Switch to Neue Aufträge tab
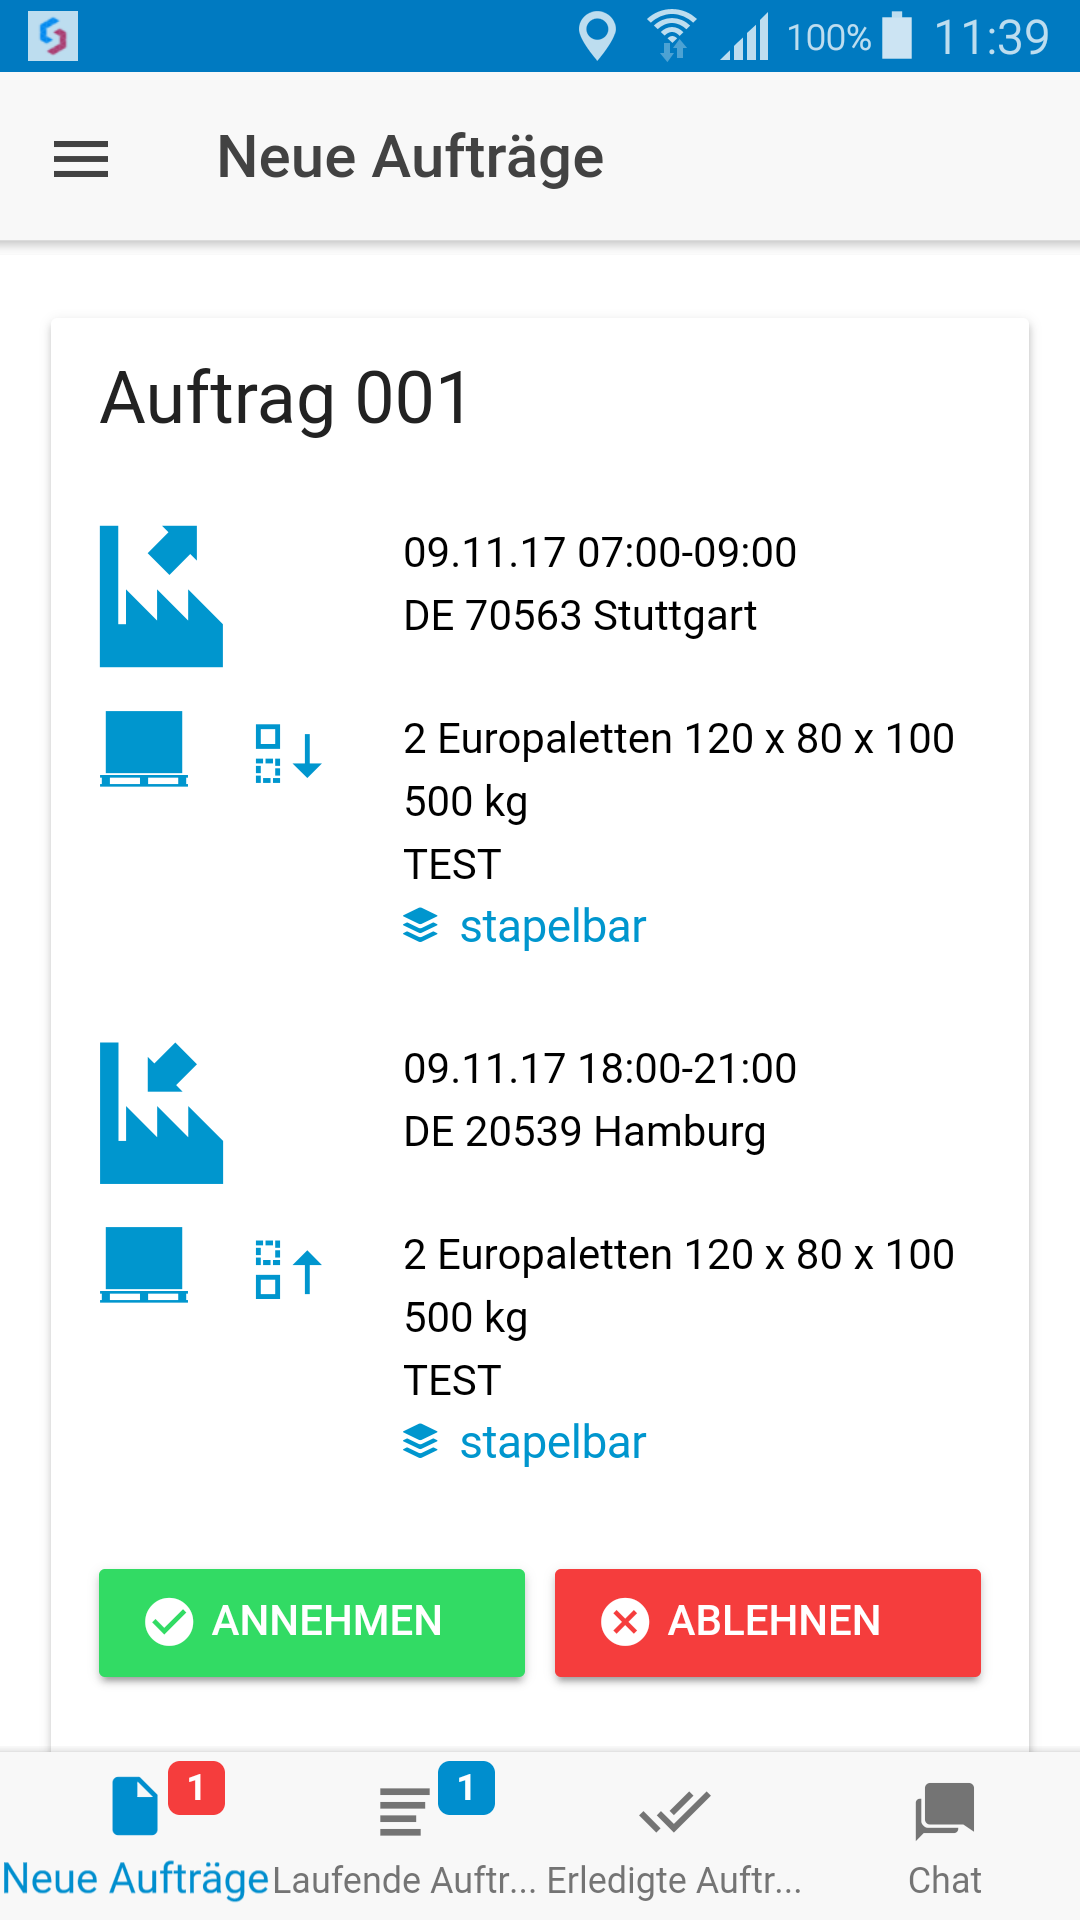 coord(136,1836)
